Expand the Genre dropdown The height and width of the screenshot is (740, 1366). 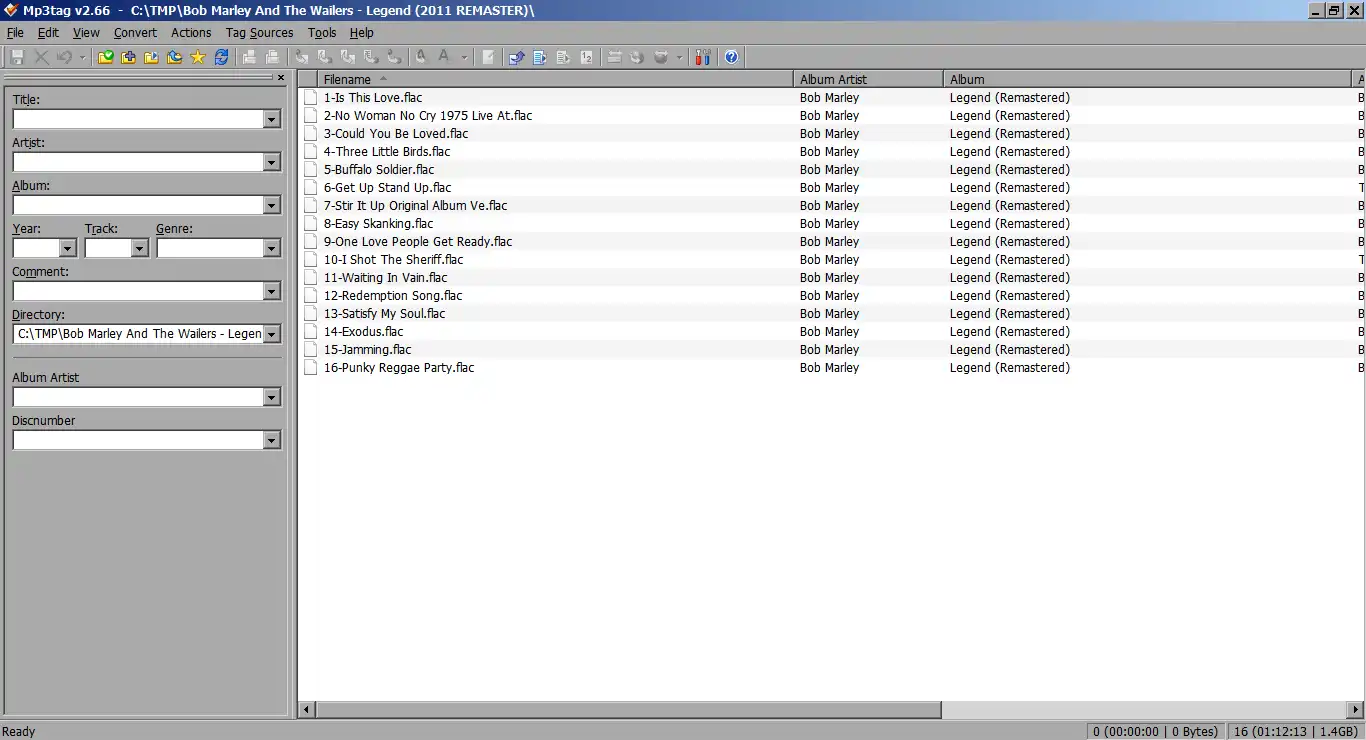pyautogui.click(x=272, y=248)
